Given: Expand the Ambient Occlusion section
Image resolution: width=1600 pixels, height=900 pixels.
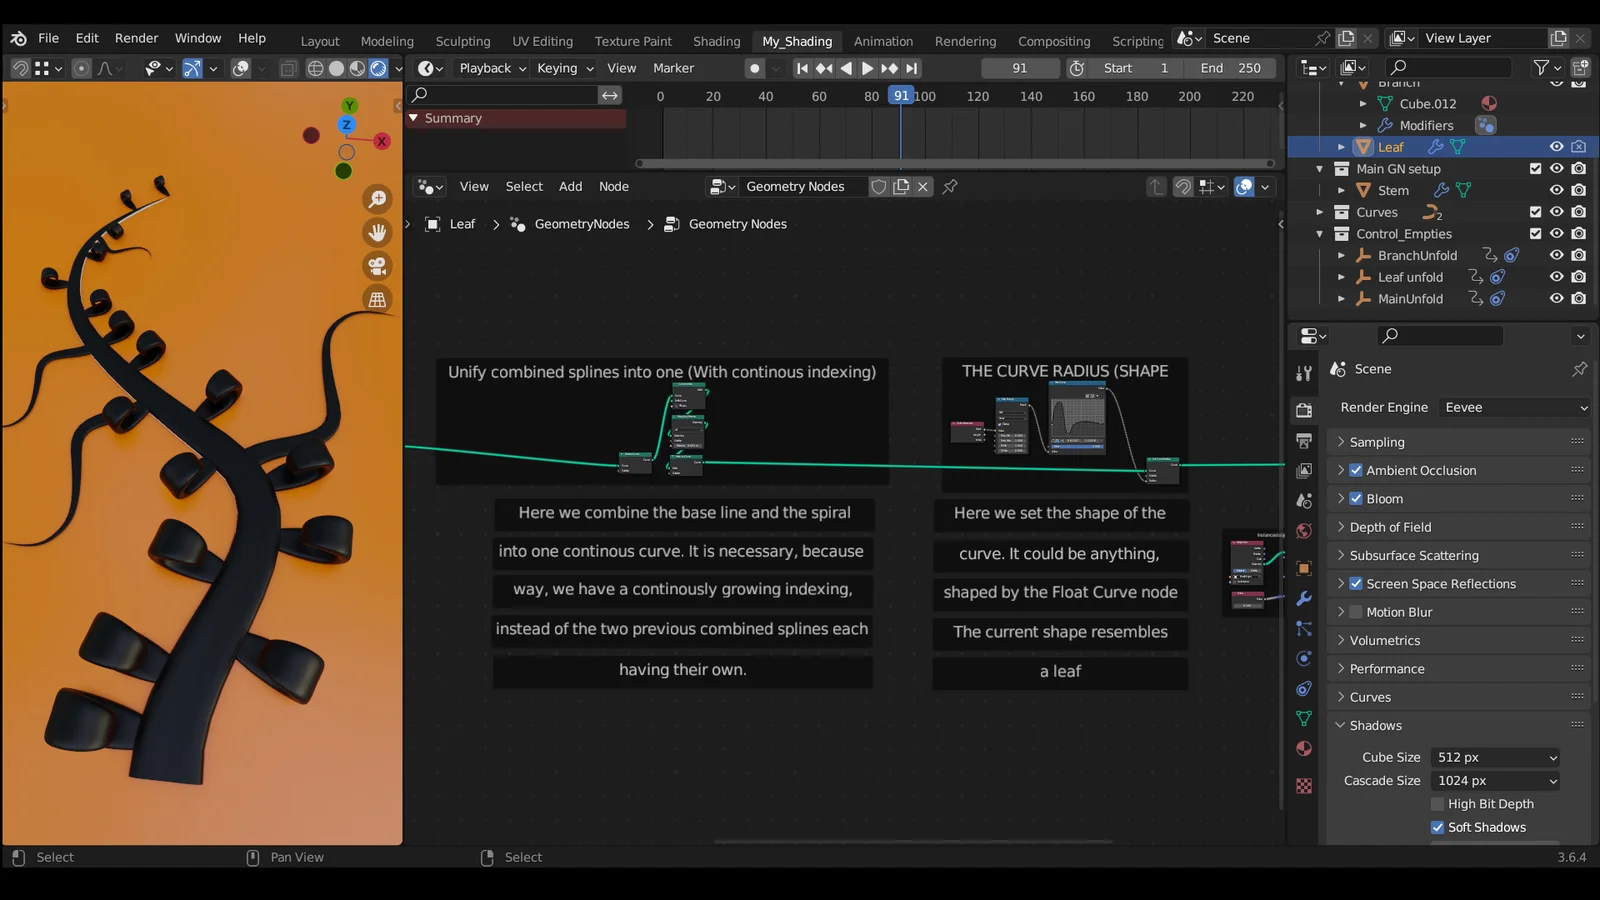Looking at the screenshot, I should (x=1341, y=470).
